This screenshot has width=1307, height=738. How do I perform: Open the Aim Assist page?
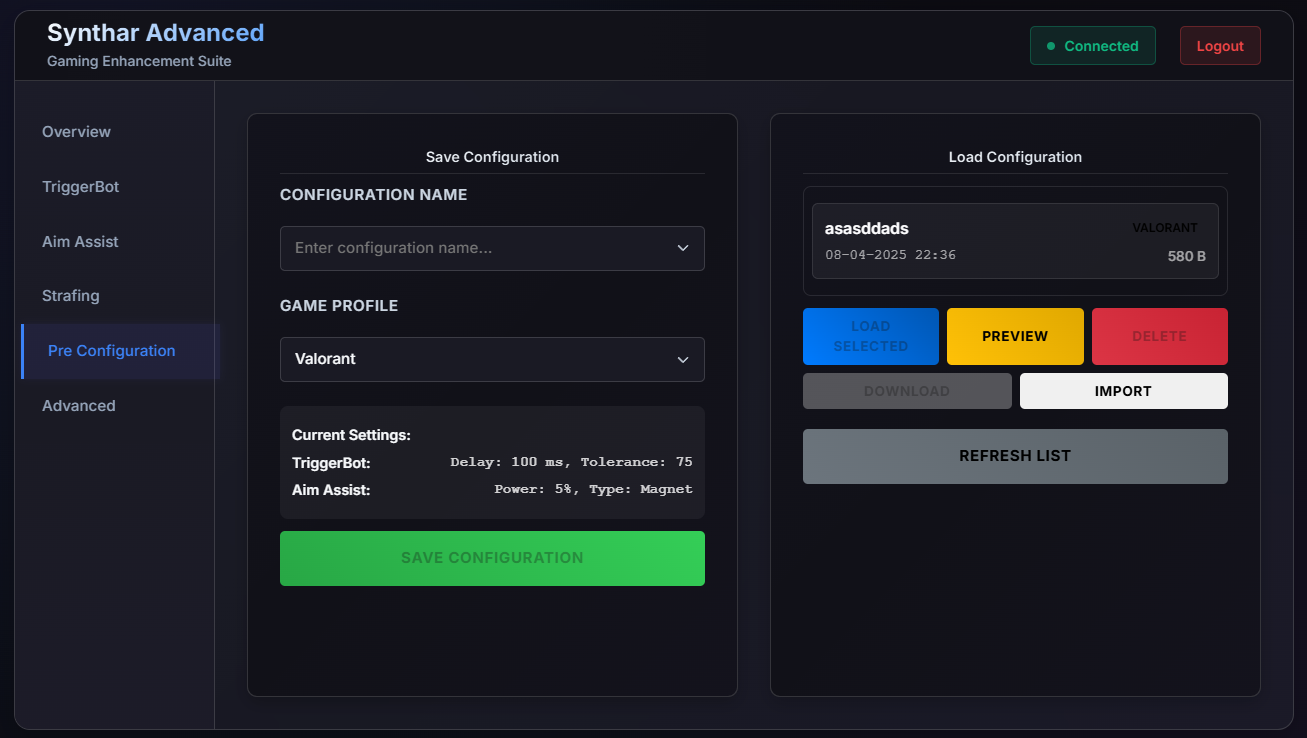(117, 242)
